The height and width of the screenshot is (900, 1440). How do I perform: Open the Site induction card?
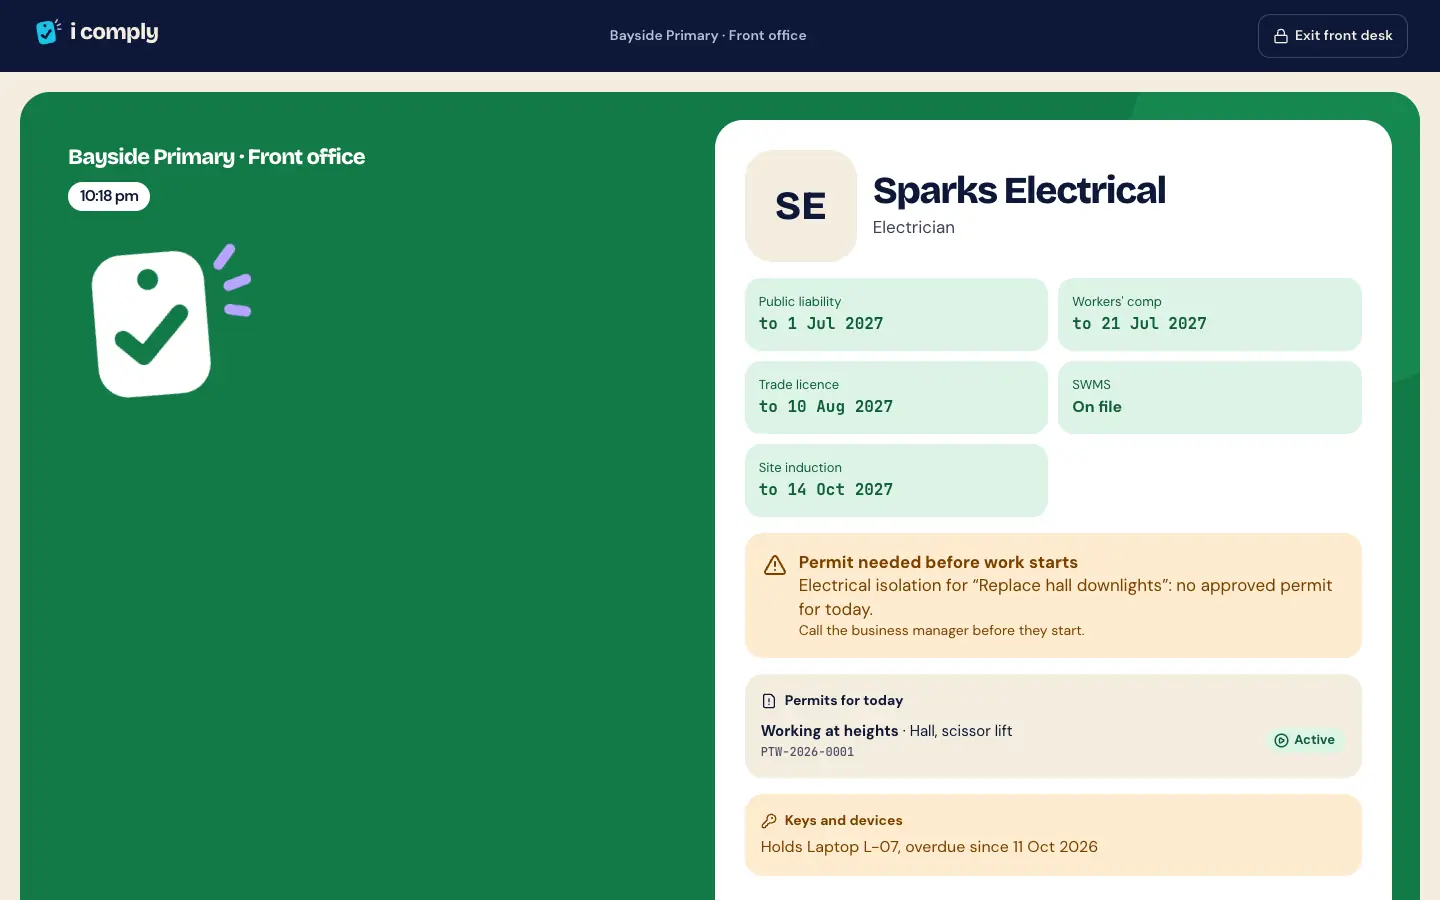click(x=896, y=480)
